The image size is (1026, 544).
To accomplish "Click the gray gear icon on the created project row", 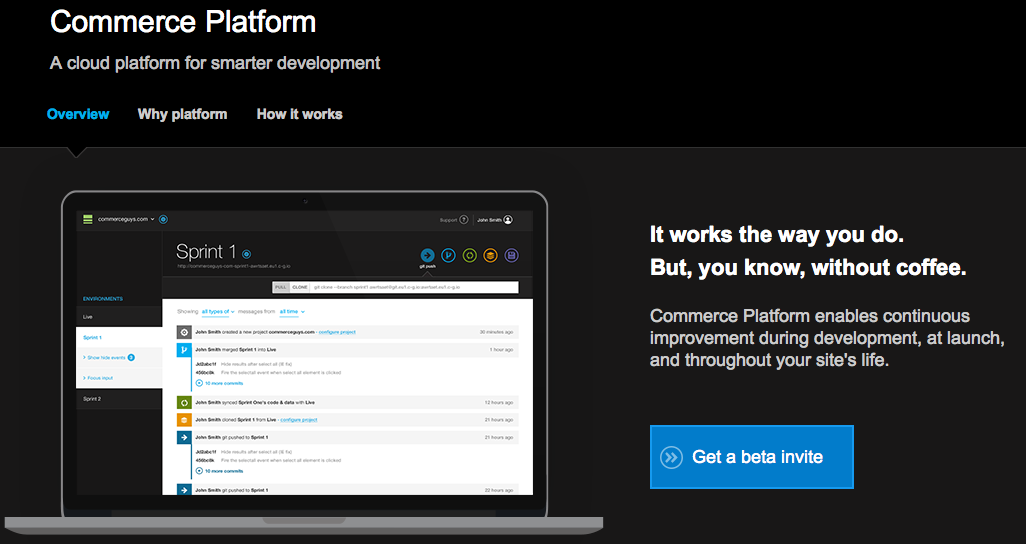I will pos(184,333).
